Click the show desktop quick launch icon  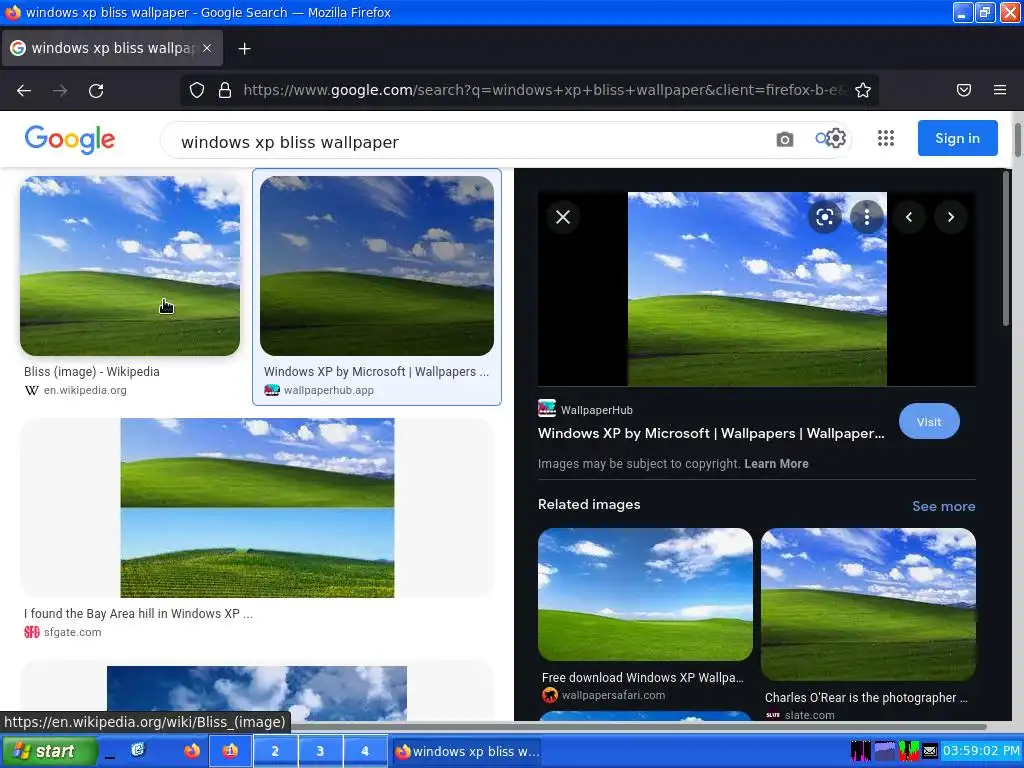point(138,750)
